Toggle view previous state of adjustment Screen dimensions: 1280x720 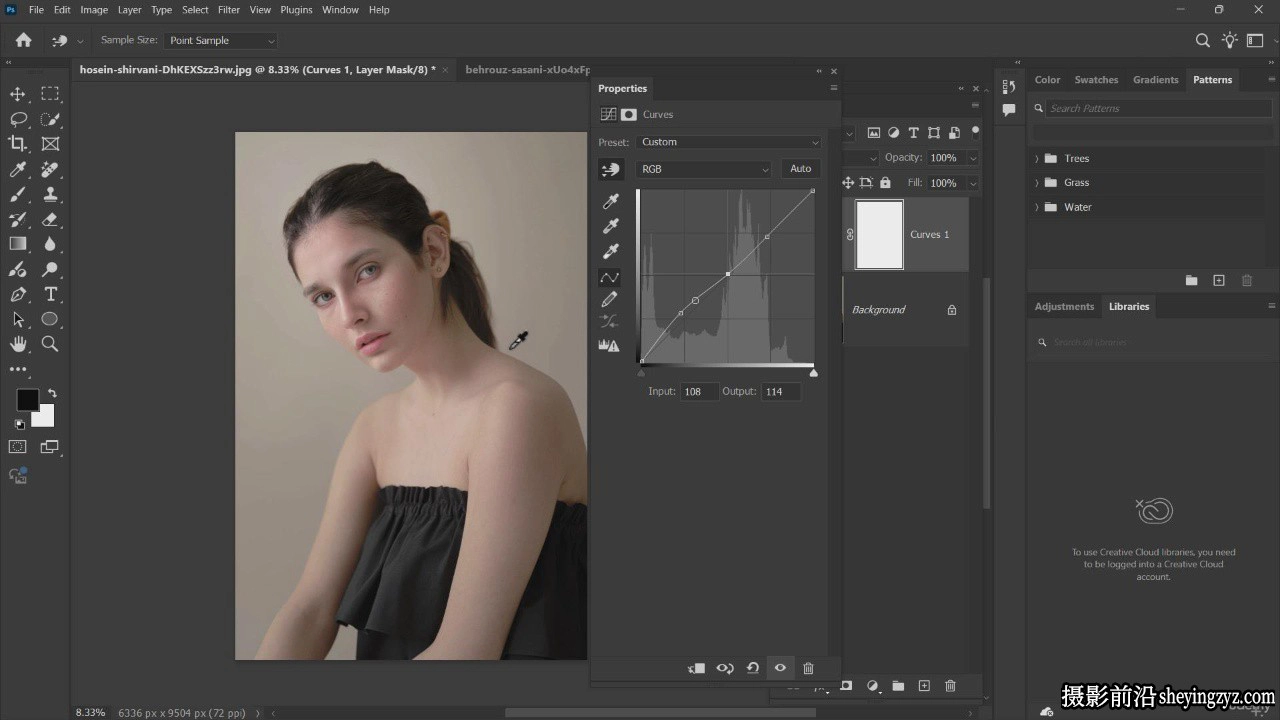[x=725, y=668]
